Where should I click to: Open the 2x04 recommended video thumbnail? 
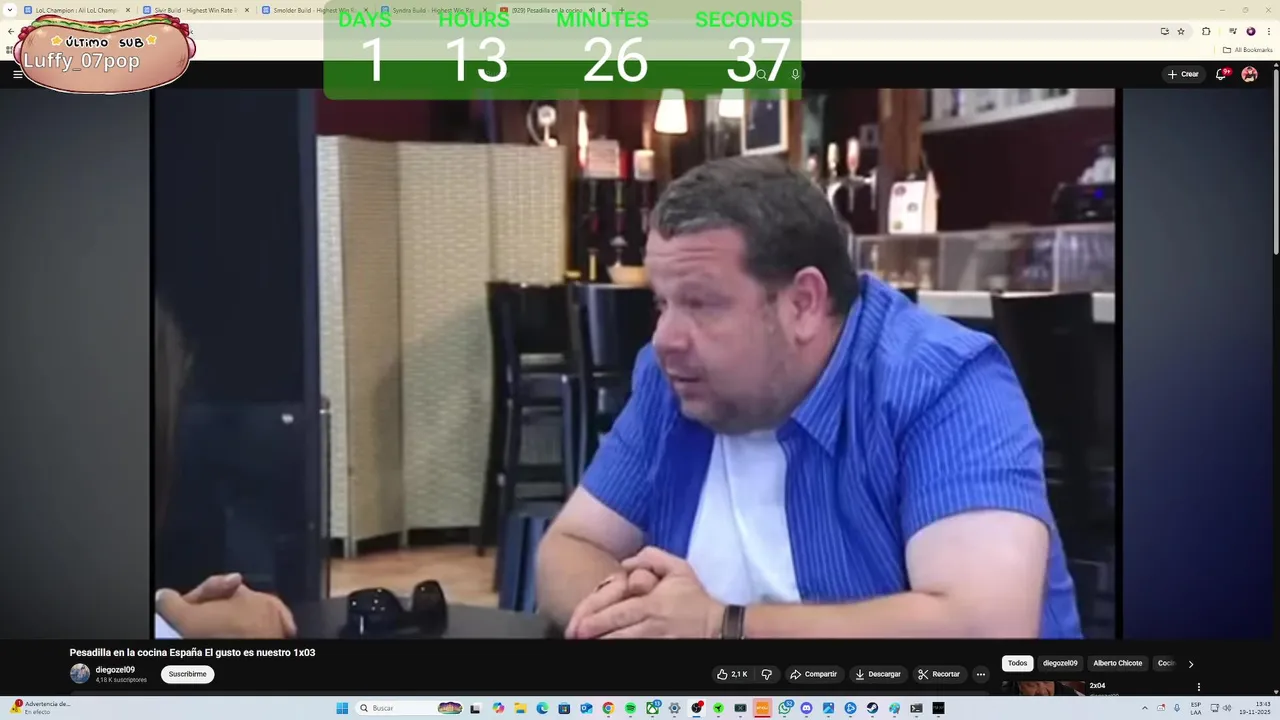[x=1043, y=688]
